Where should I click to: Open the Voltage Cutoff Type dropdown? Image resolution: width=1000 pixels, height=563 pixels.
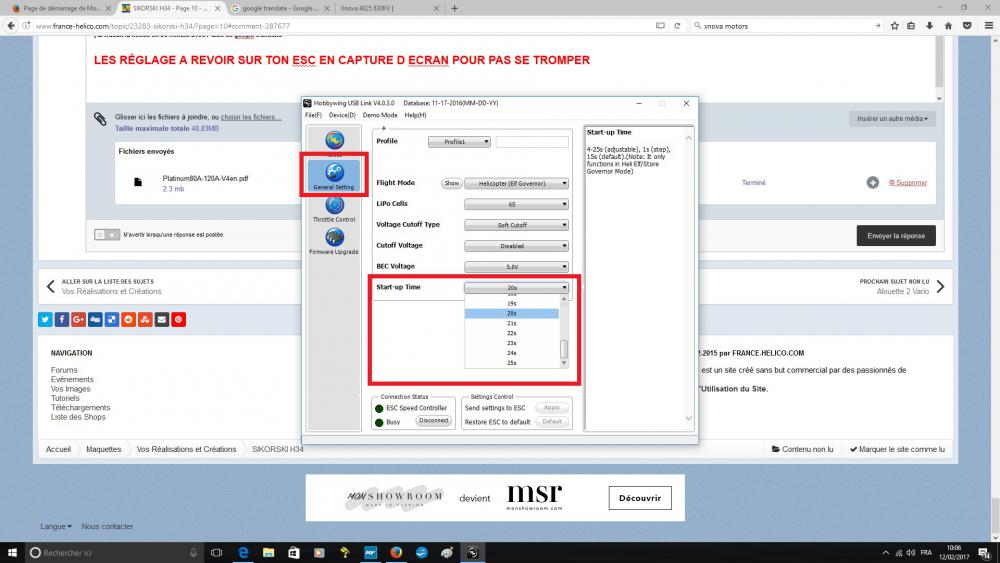click(516, 225)
